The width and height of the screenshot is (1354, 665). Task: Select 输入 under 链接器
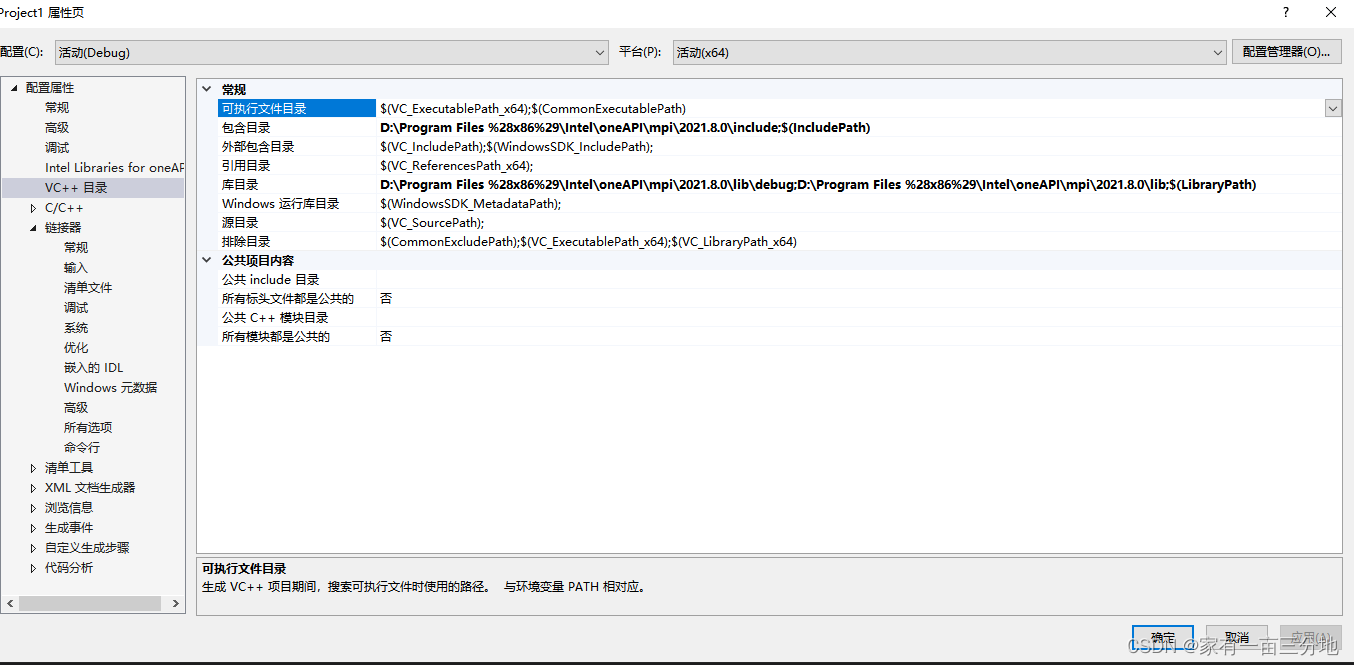pyautogui.click(x=75, y=267)
